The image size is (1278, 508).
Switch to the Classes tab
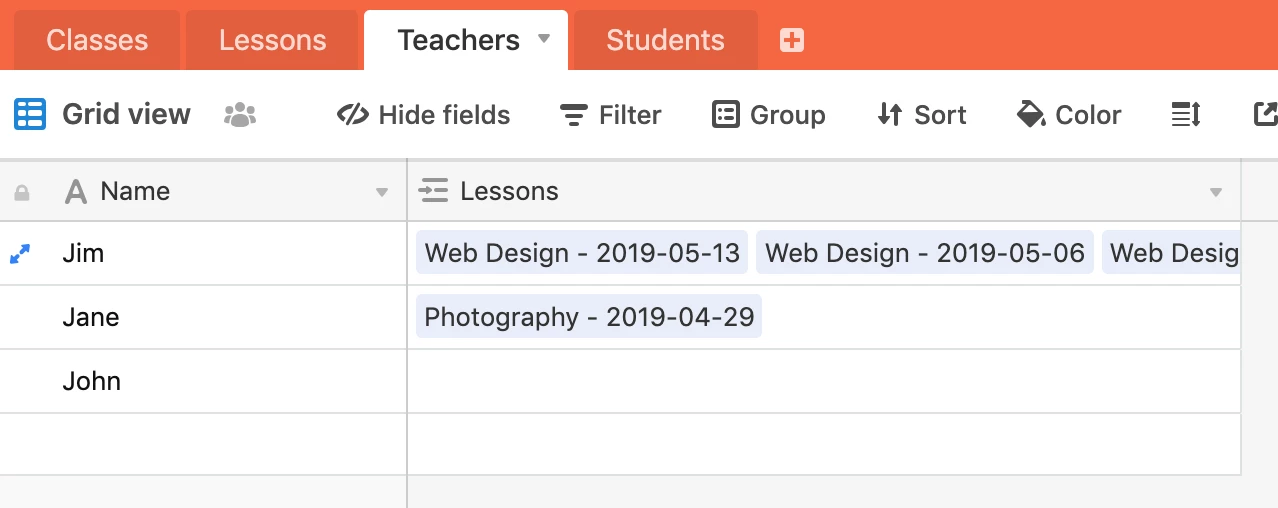[x=97, y=40]
